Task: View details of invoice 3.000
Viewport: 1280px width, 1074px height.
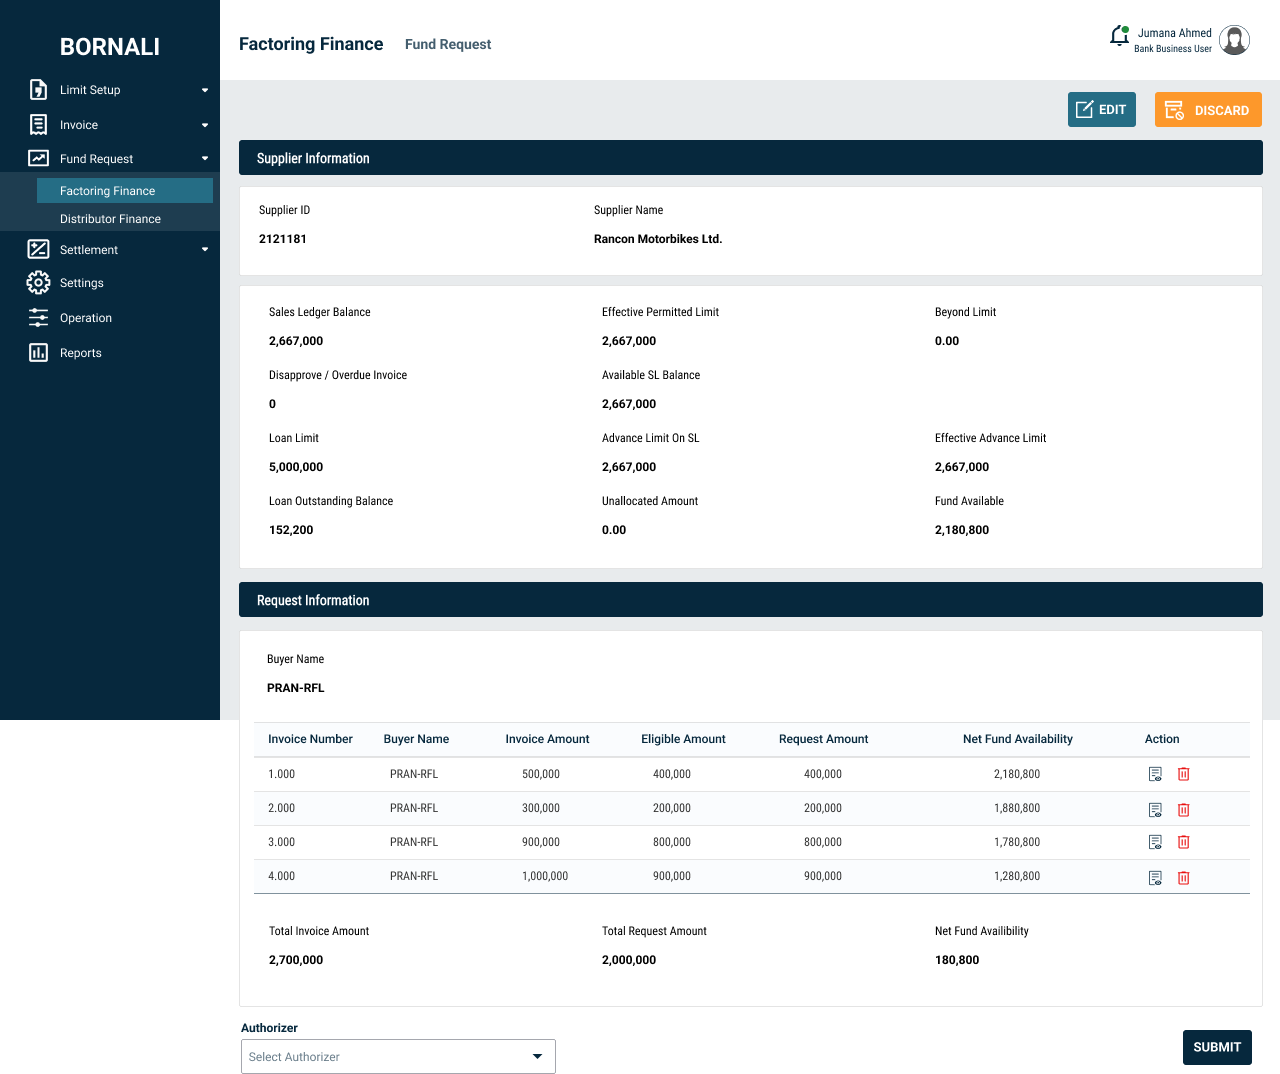Action: (1155, 842)
